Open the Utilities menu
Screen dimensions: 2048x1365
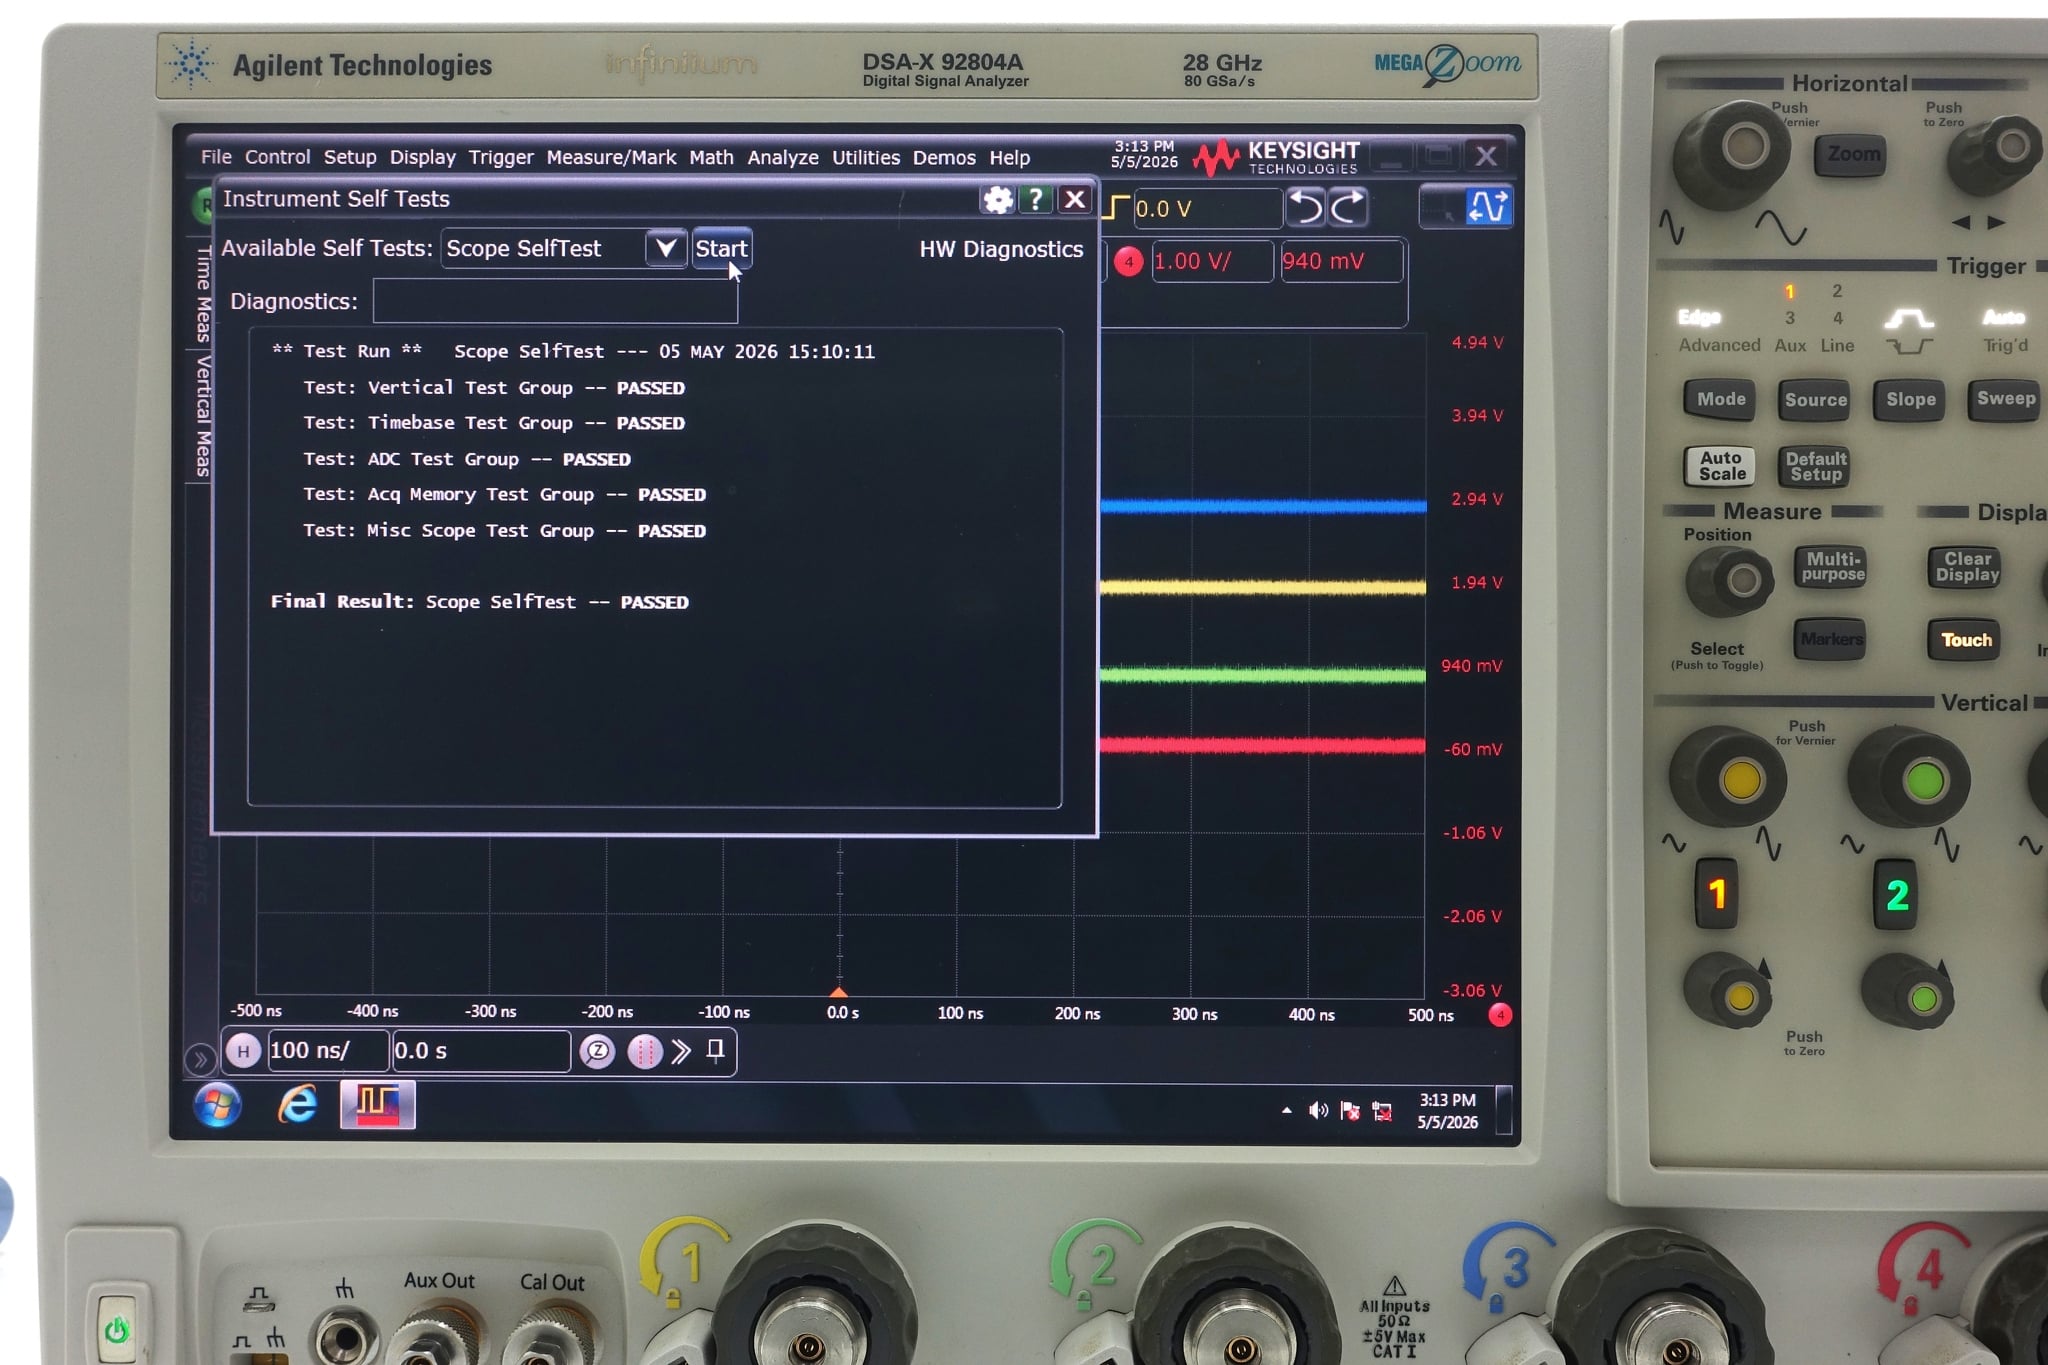[866, 158]
